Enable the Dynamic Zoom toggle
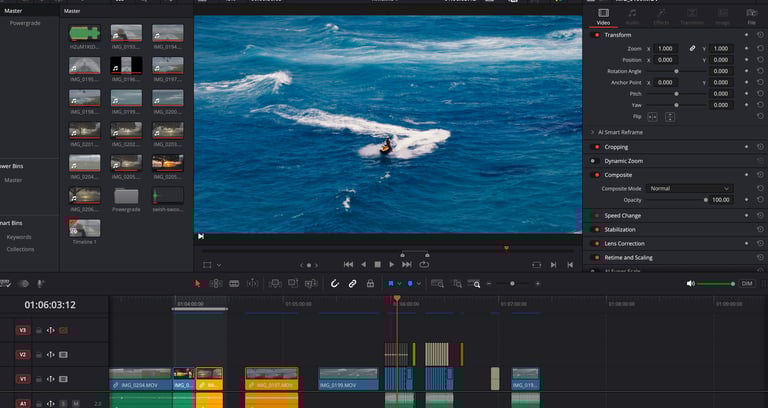Image resolution: width=768 pixels, height=408 pixels. 595,161
